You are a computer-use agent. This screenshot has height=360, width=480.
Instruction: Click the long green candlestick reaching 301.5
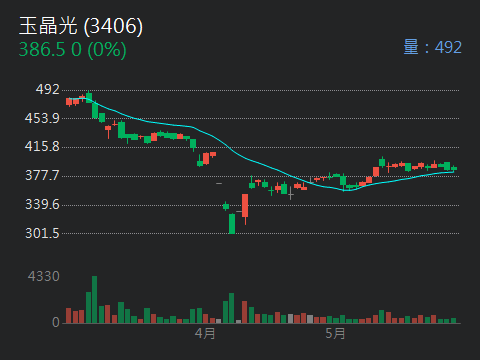pyautogui.click(x=232, y=224)
